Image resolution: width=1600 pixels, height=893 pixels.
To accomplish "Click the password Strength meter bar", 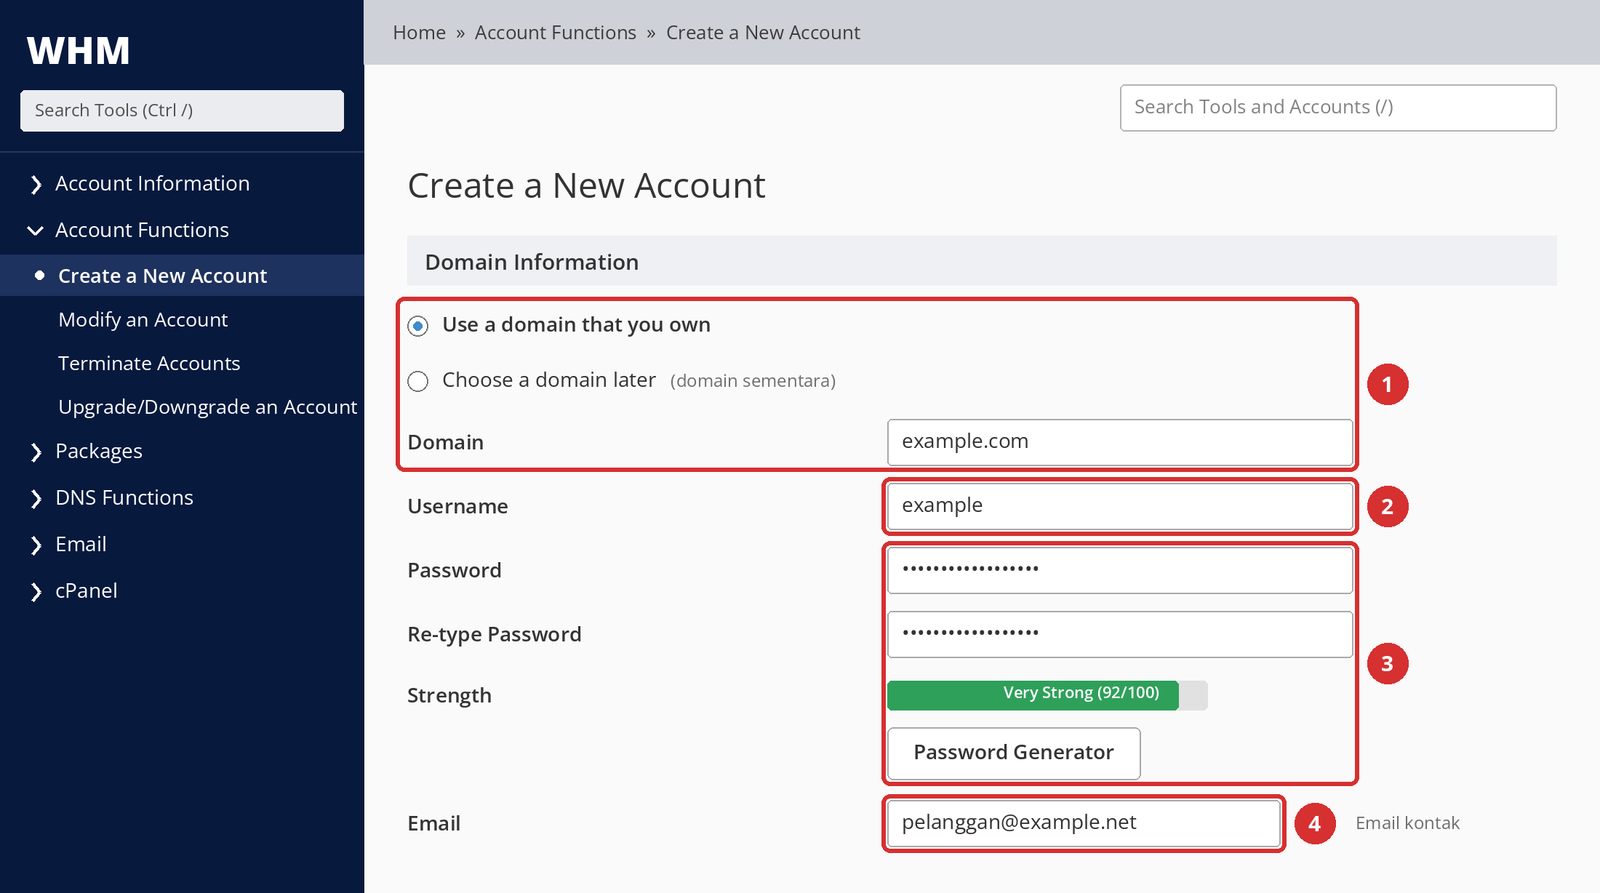I will pyautogui.click(x=1047, y=695).
